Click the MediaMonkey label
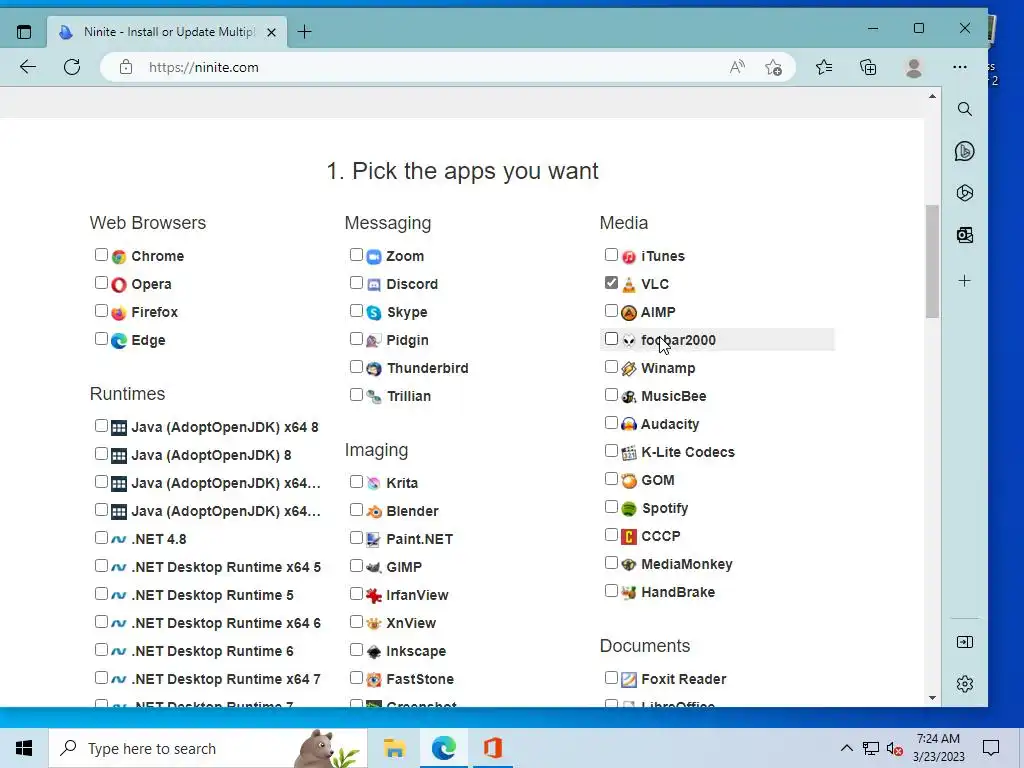1024x768 pixels. (687, 564)
